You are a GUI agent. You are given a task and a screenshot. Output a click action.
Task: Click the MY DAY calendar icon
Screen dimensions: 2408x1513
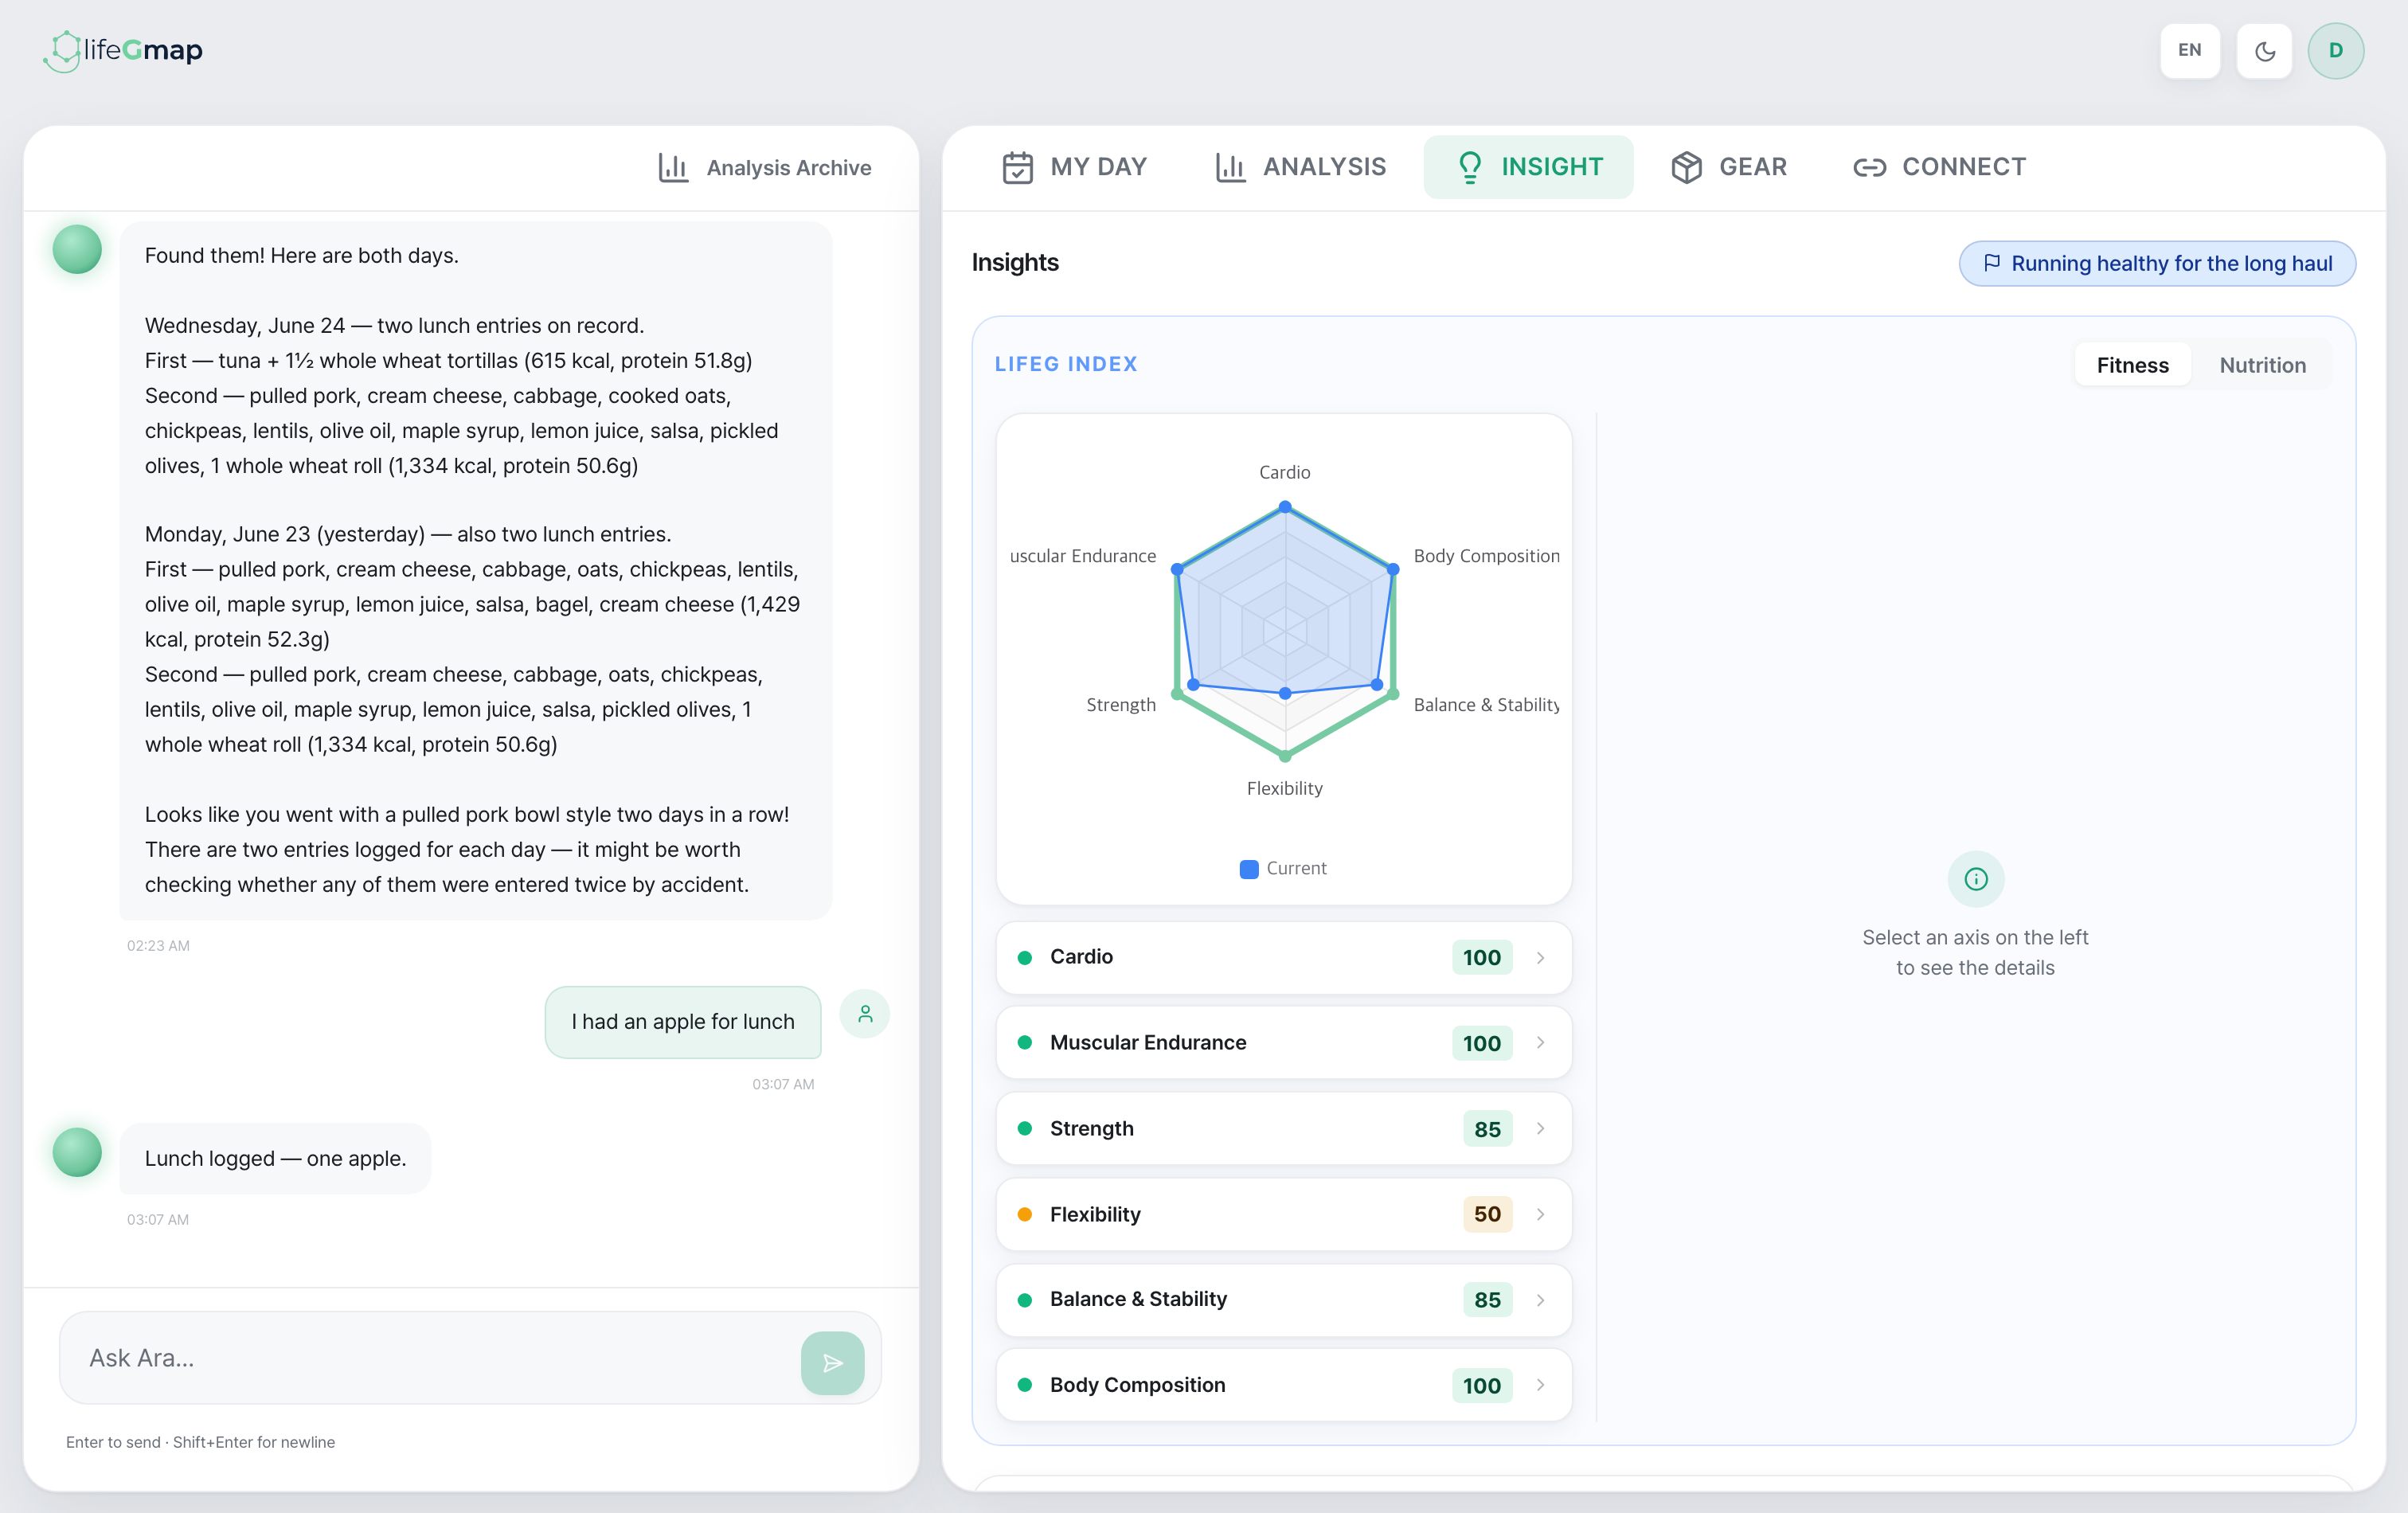(x=1017, y=167)
